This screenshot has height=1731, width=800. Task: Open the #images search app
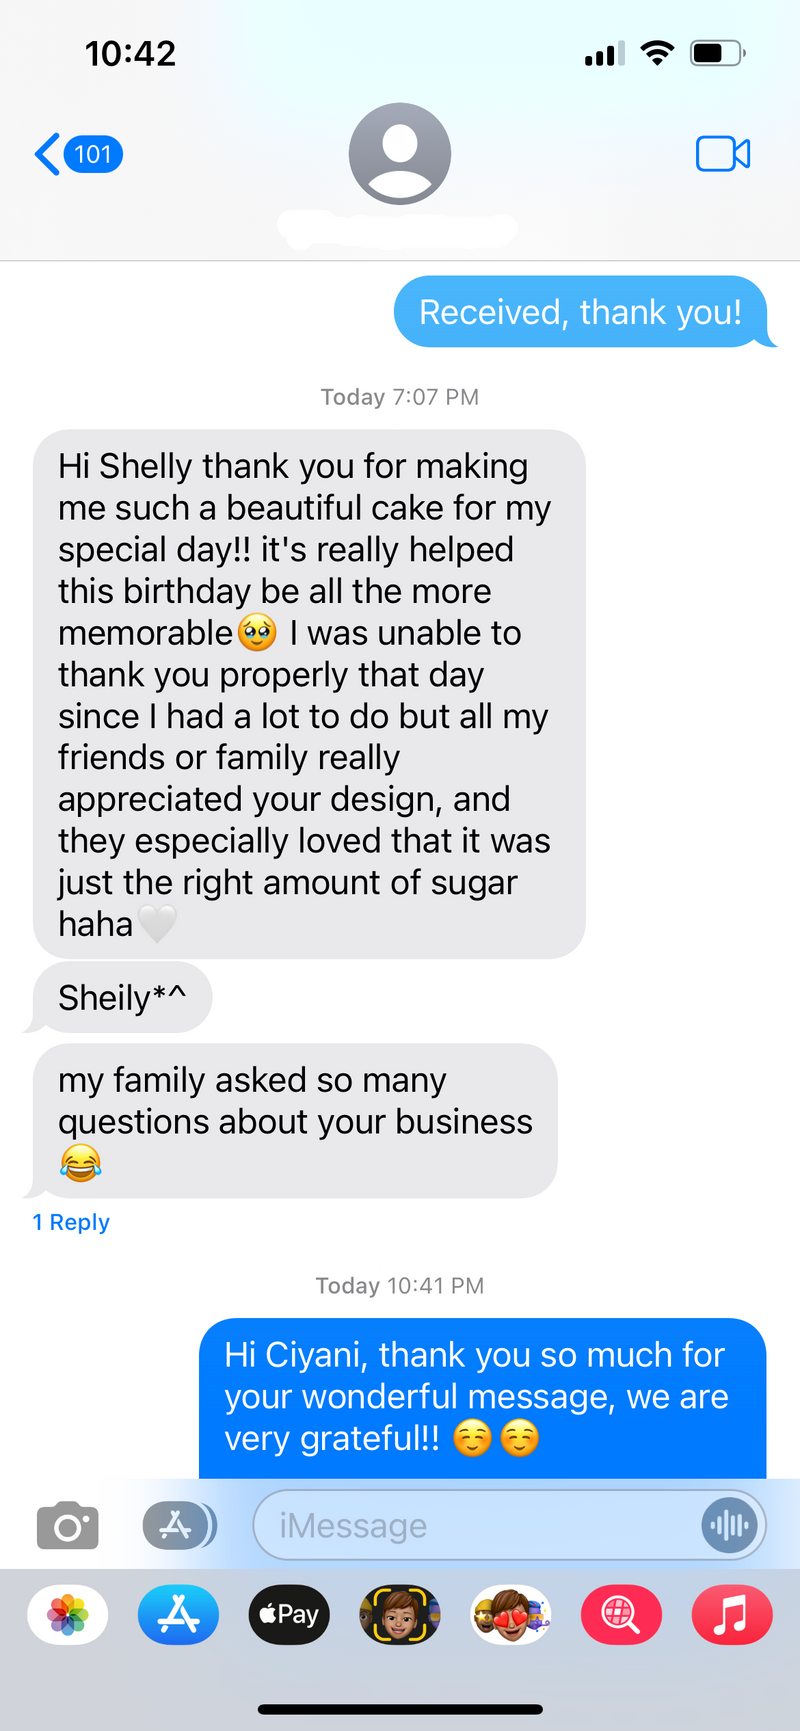coord(620,1615)
